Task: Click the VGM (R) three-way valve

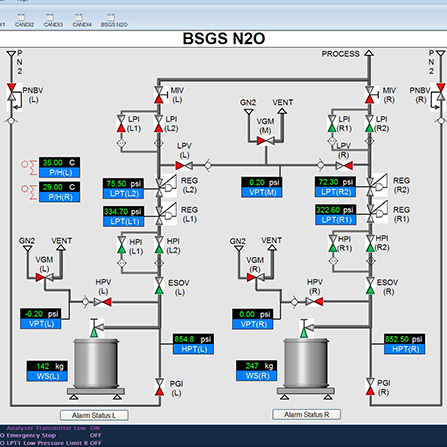Action: click(x=256, y=277)
